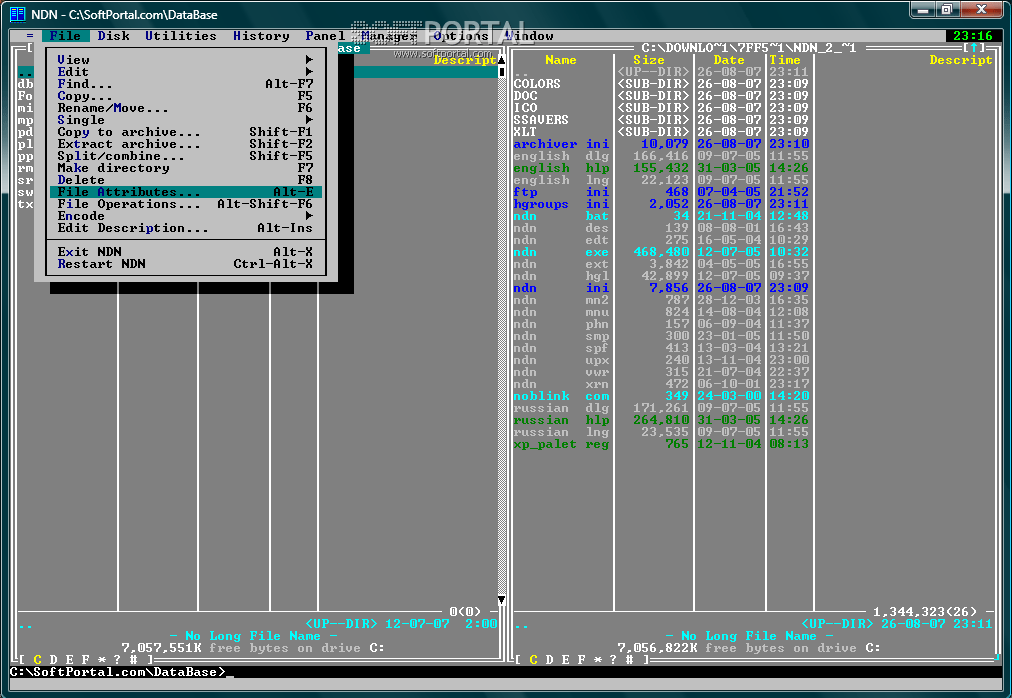
Task: Click * in right panel drive bar
Action: click(x=598, y=659)
